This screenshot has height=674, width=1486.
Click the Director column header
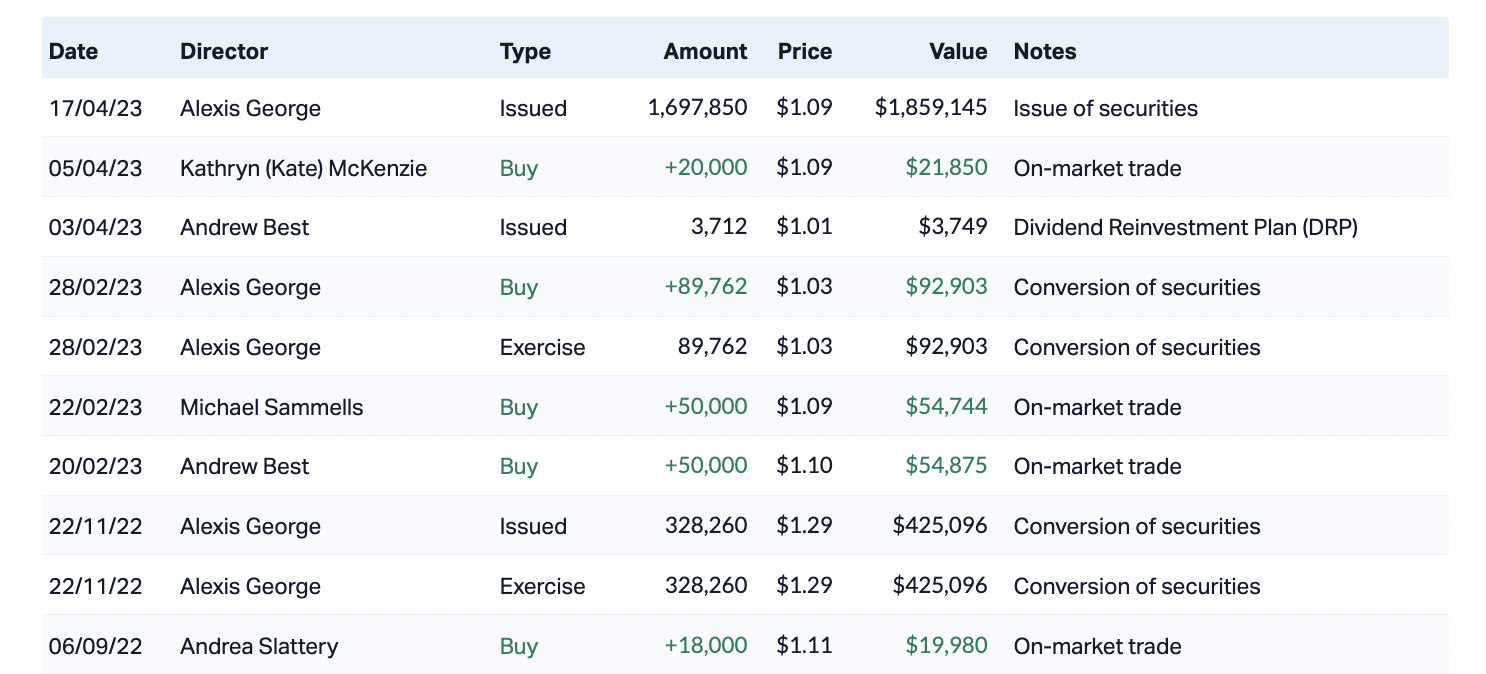point(224,51)
